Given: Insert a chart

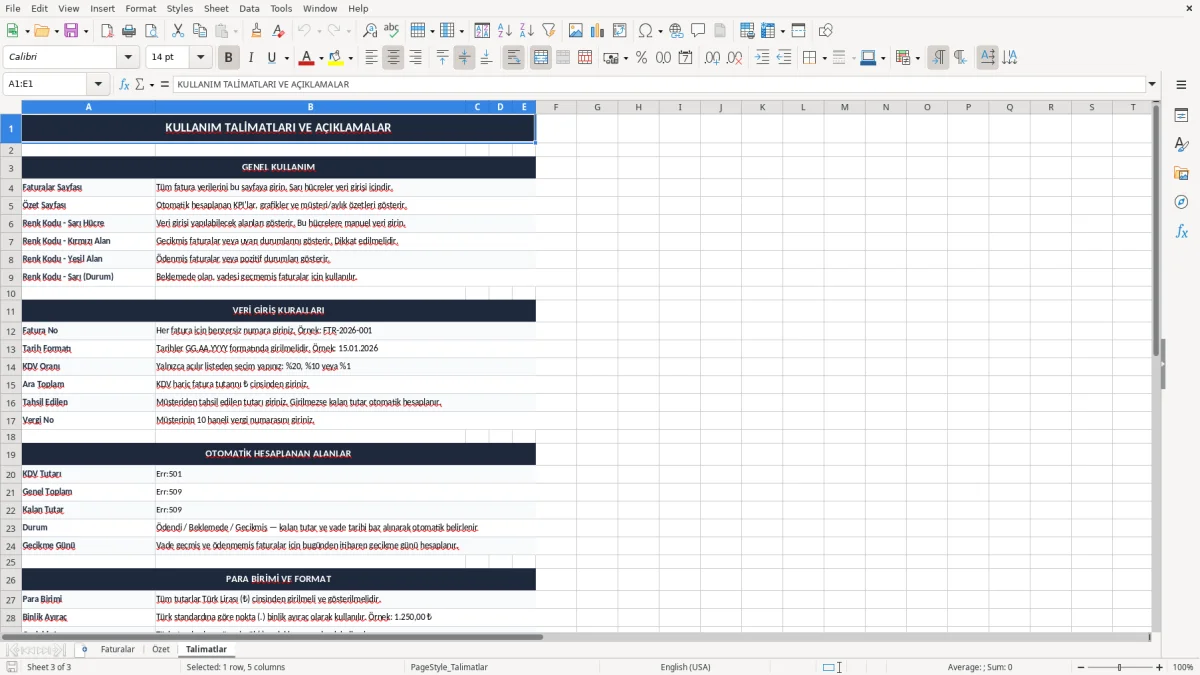Looking at the screenshot, I should coord(598,31).
